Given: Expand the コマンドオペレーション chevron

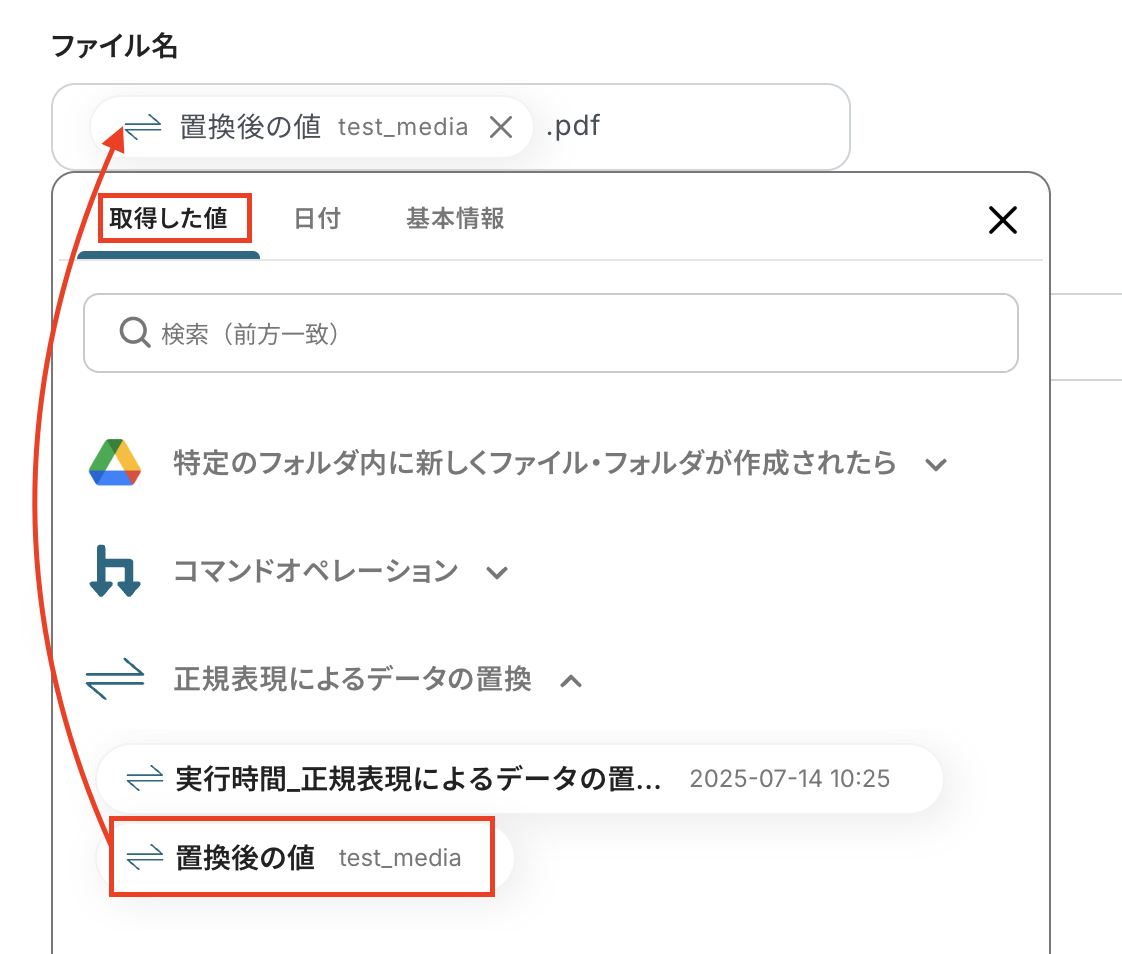Looking at the screenshot, I should click(497, 573).
